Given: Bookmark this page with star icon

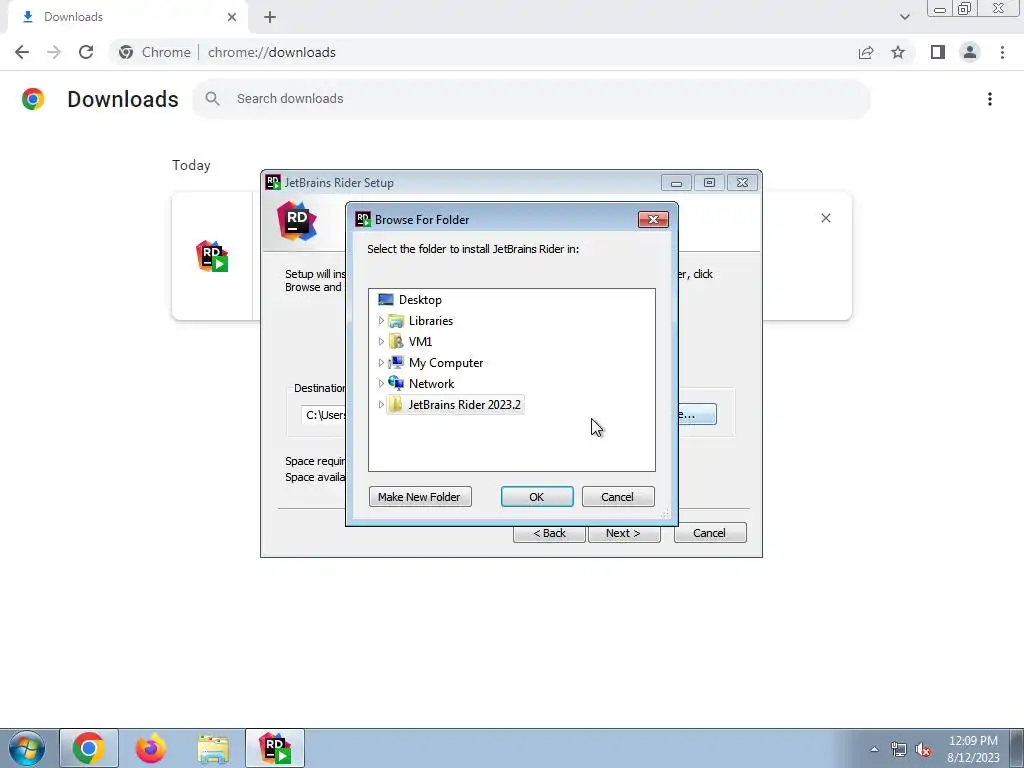Looking at the screenshot, I should [x=898, y=52].
